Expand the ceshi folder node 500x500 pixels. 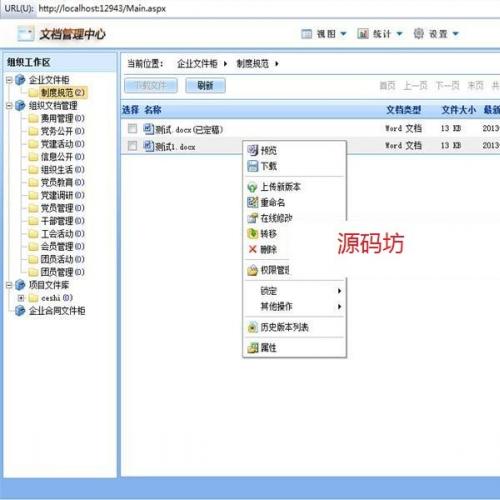tap(21, 298)
